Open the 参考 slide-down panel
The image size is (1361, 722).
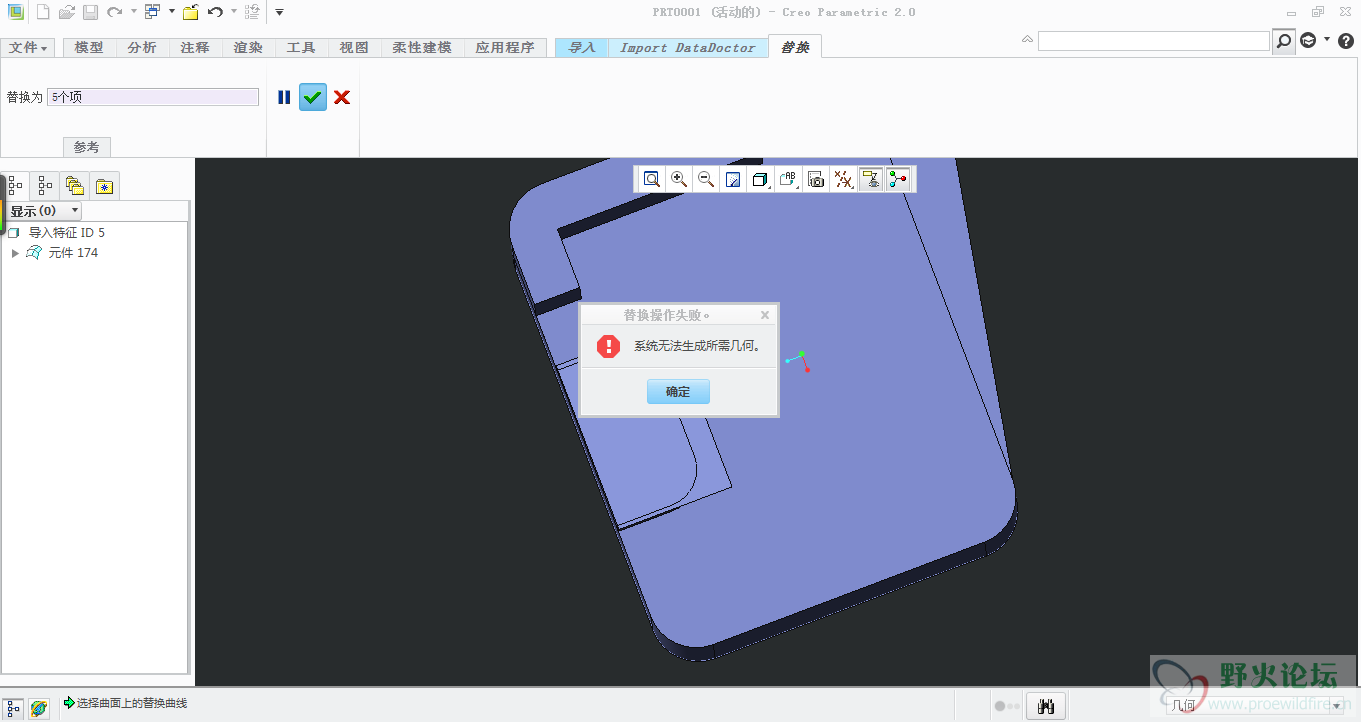(87, 147)
